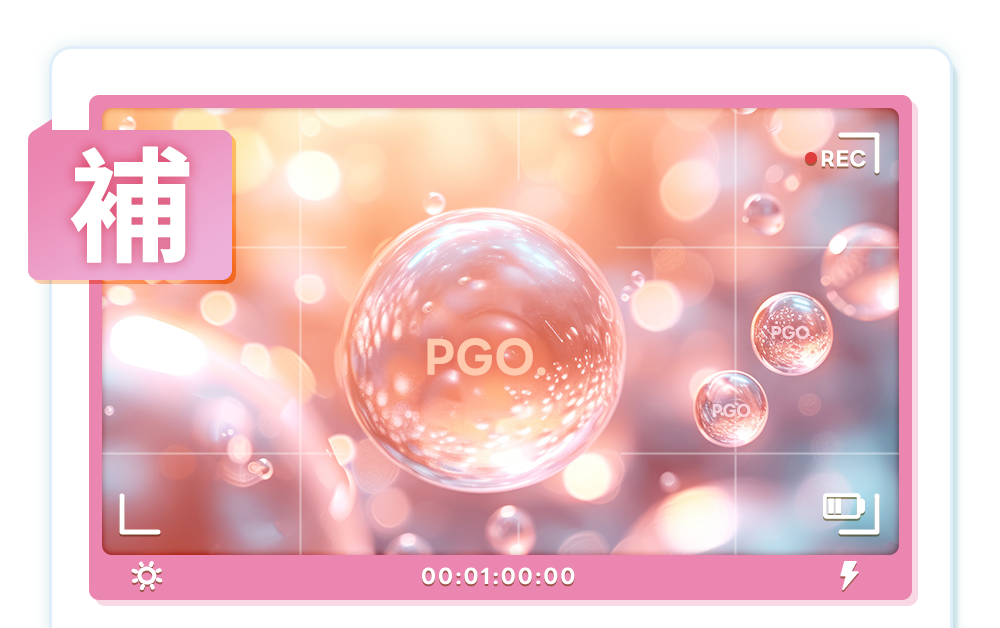Screen dimensions: 1000x628
Task: Click the 00:01:00:00 timecode
Action: pyautogui.click(x=498, y=576)
